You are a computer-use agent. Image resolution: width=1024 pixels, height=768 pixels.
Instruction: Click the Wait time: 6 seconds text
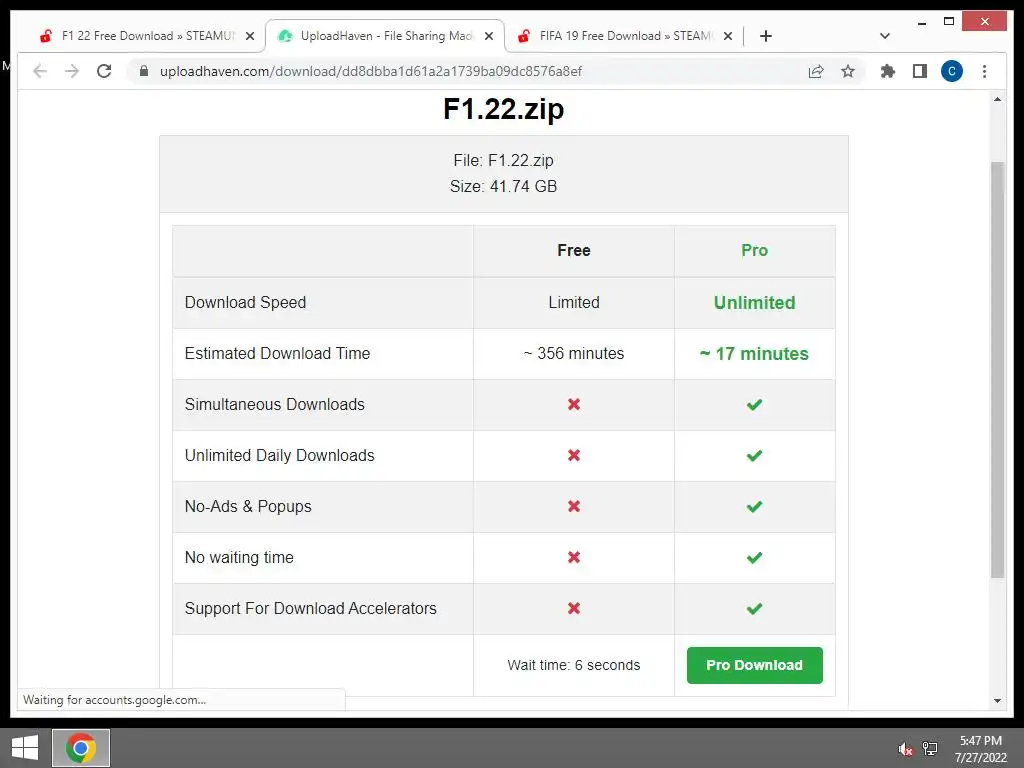573,665
